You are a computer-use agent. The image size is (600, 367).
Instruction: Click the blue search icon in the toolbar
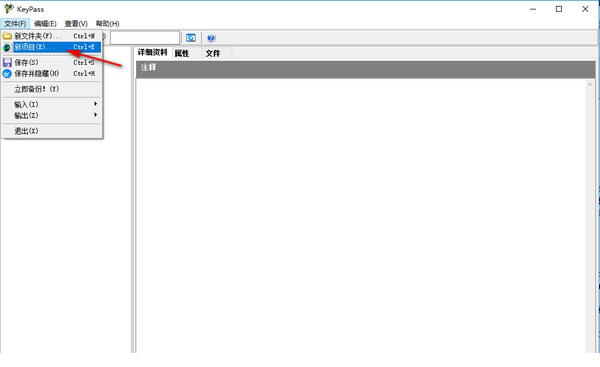pos(191,38)
